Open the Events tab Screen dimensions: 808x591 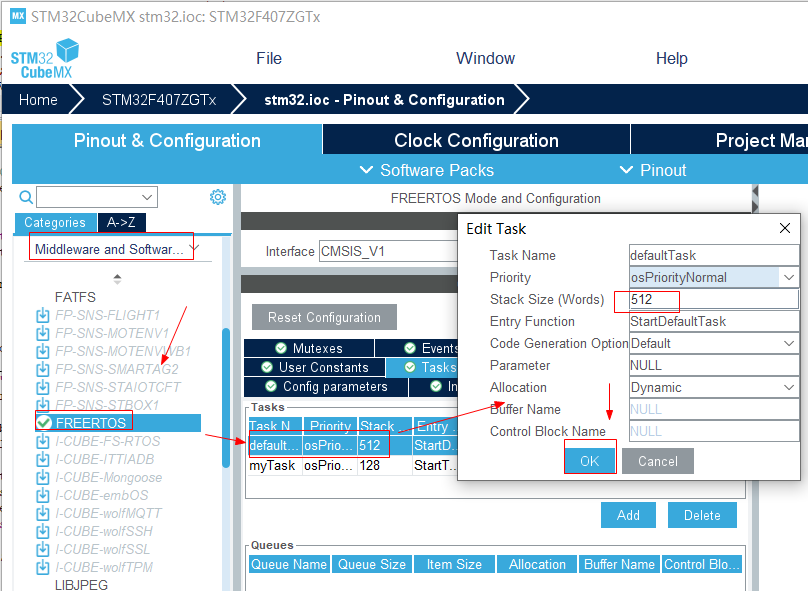[416, 348]
